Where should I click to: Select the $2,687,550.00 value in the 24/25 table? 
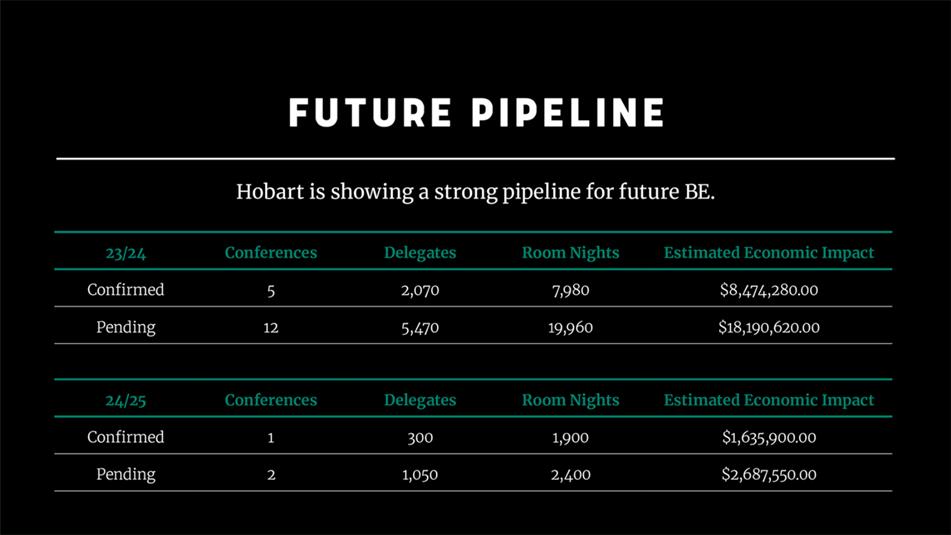(x=768, y=474)
